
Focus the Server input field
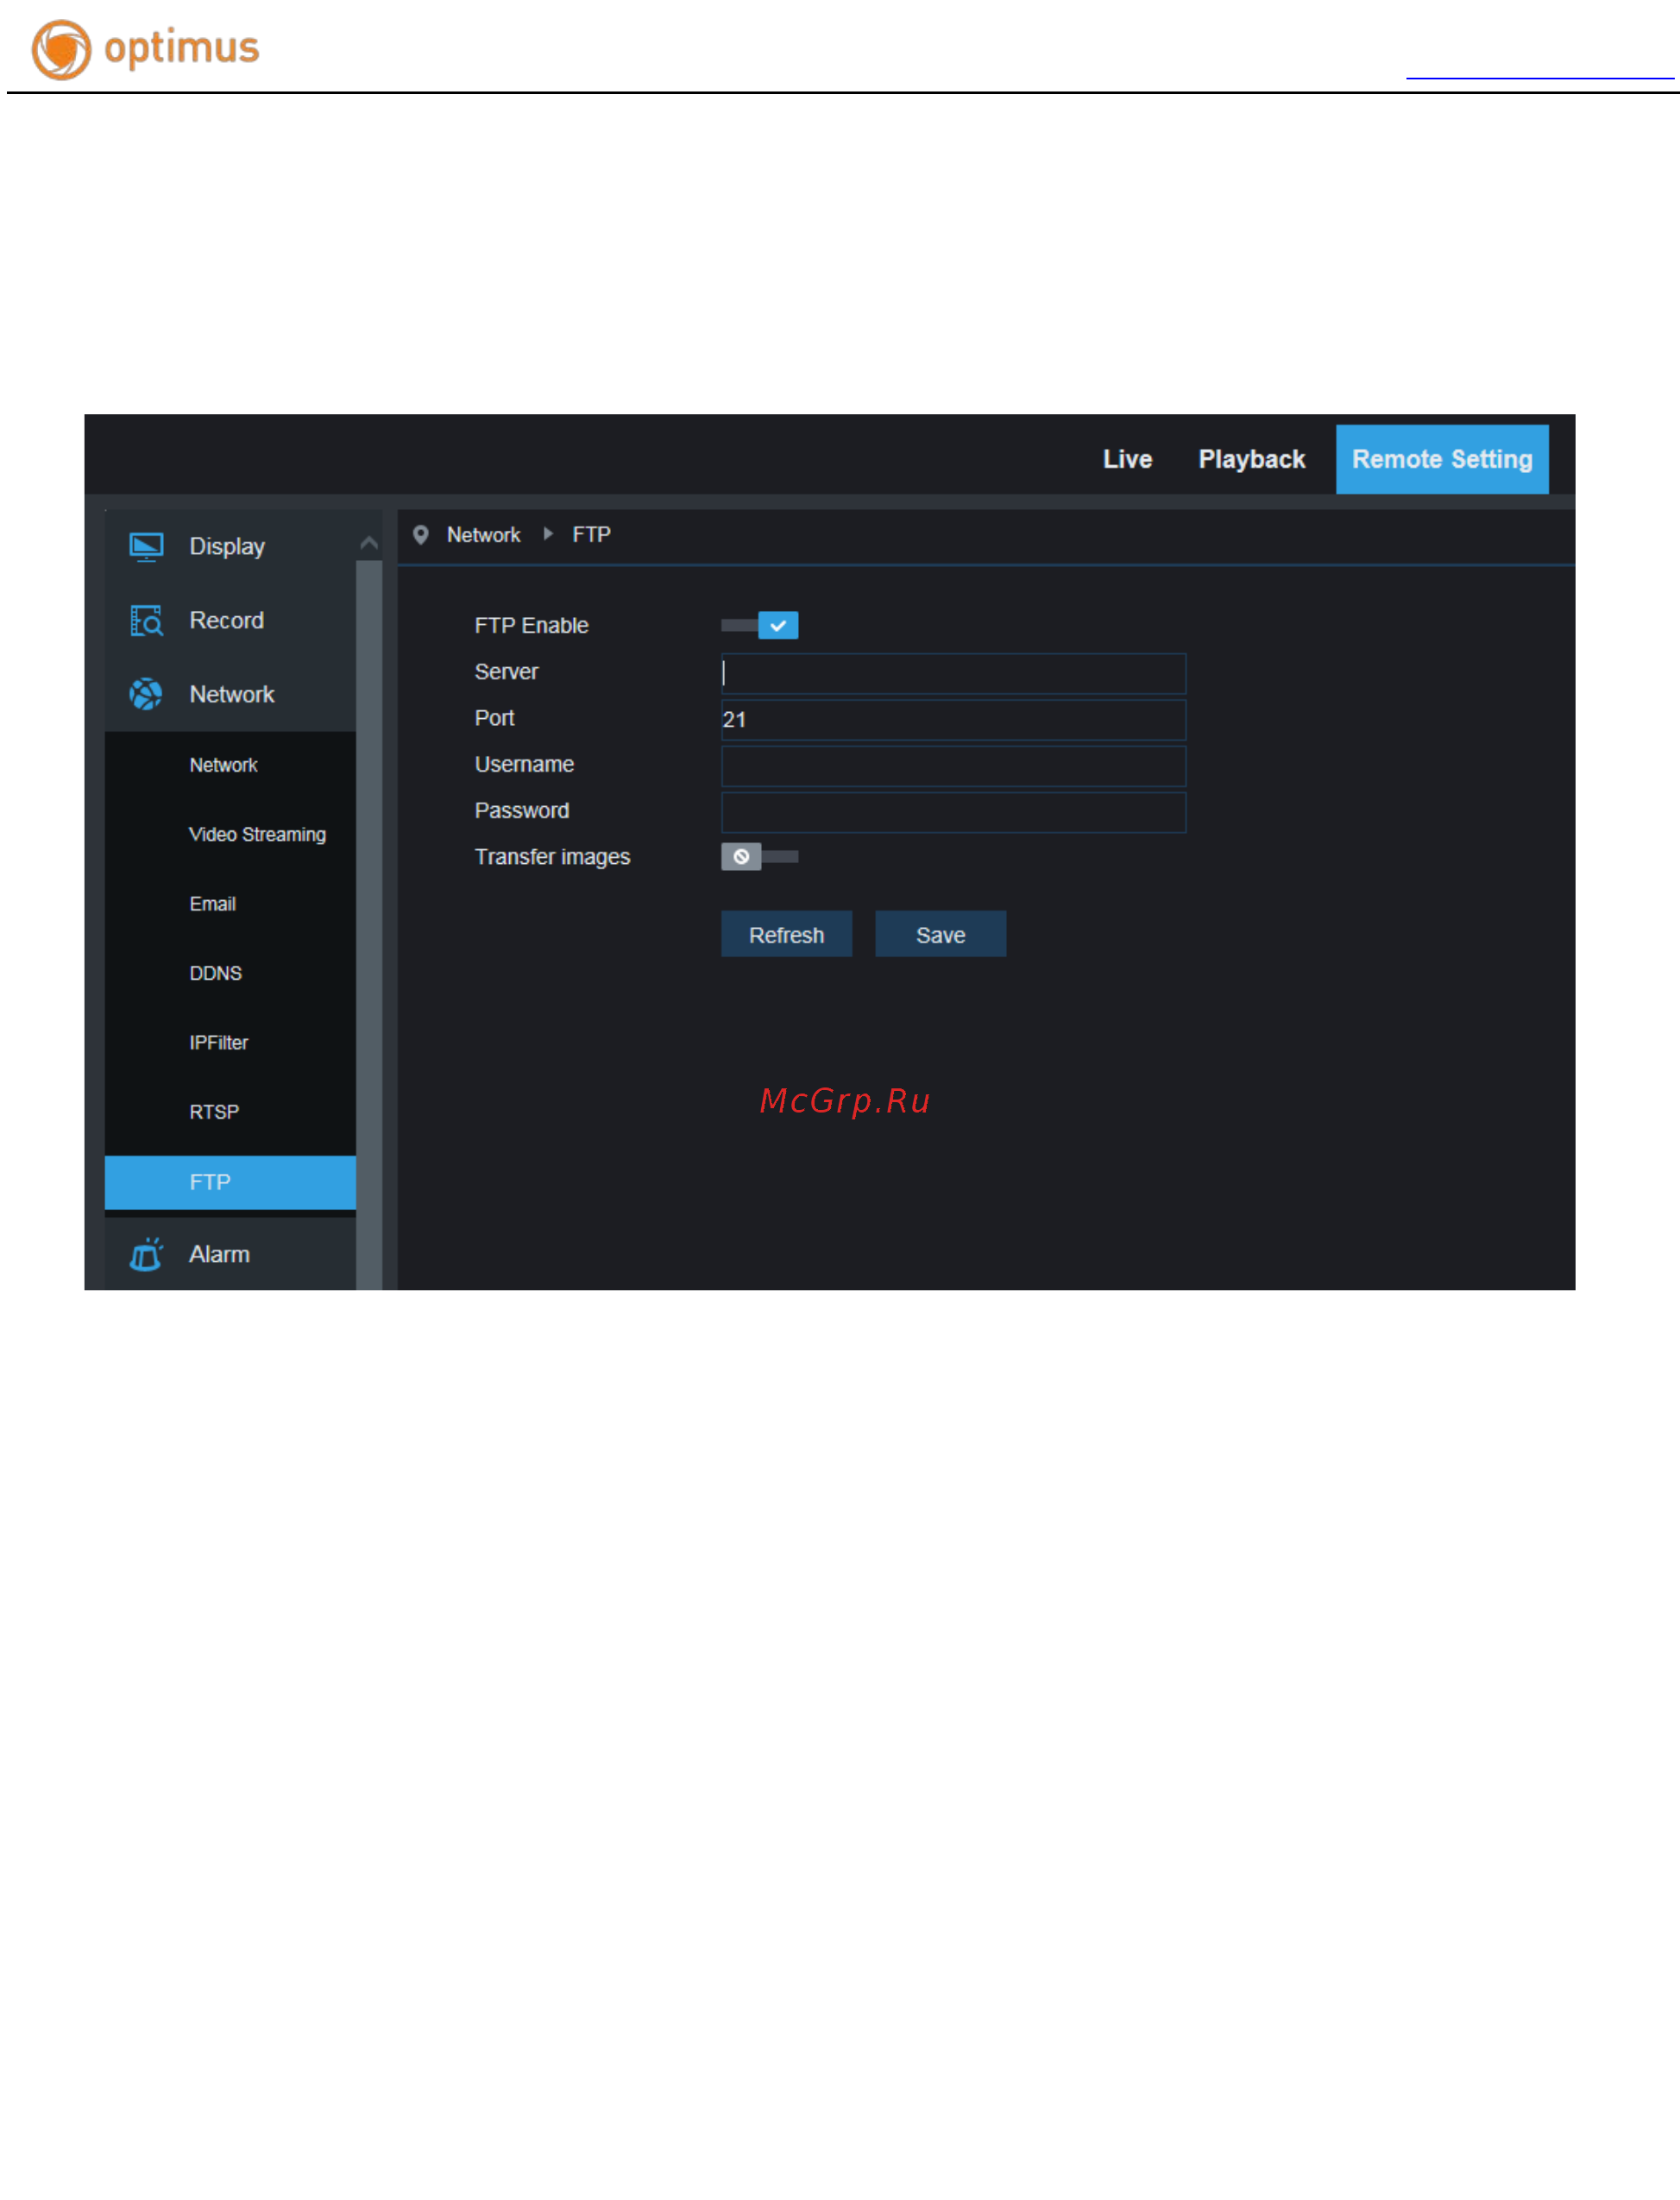953,674
